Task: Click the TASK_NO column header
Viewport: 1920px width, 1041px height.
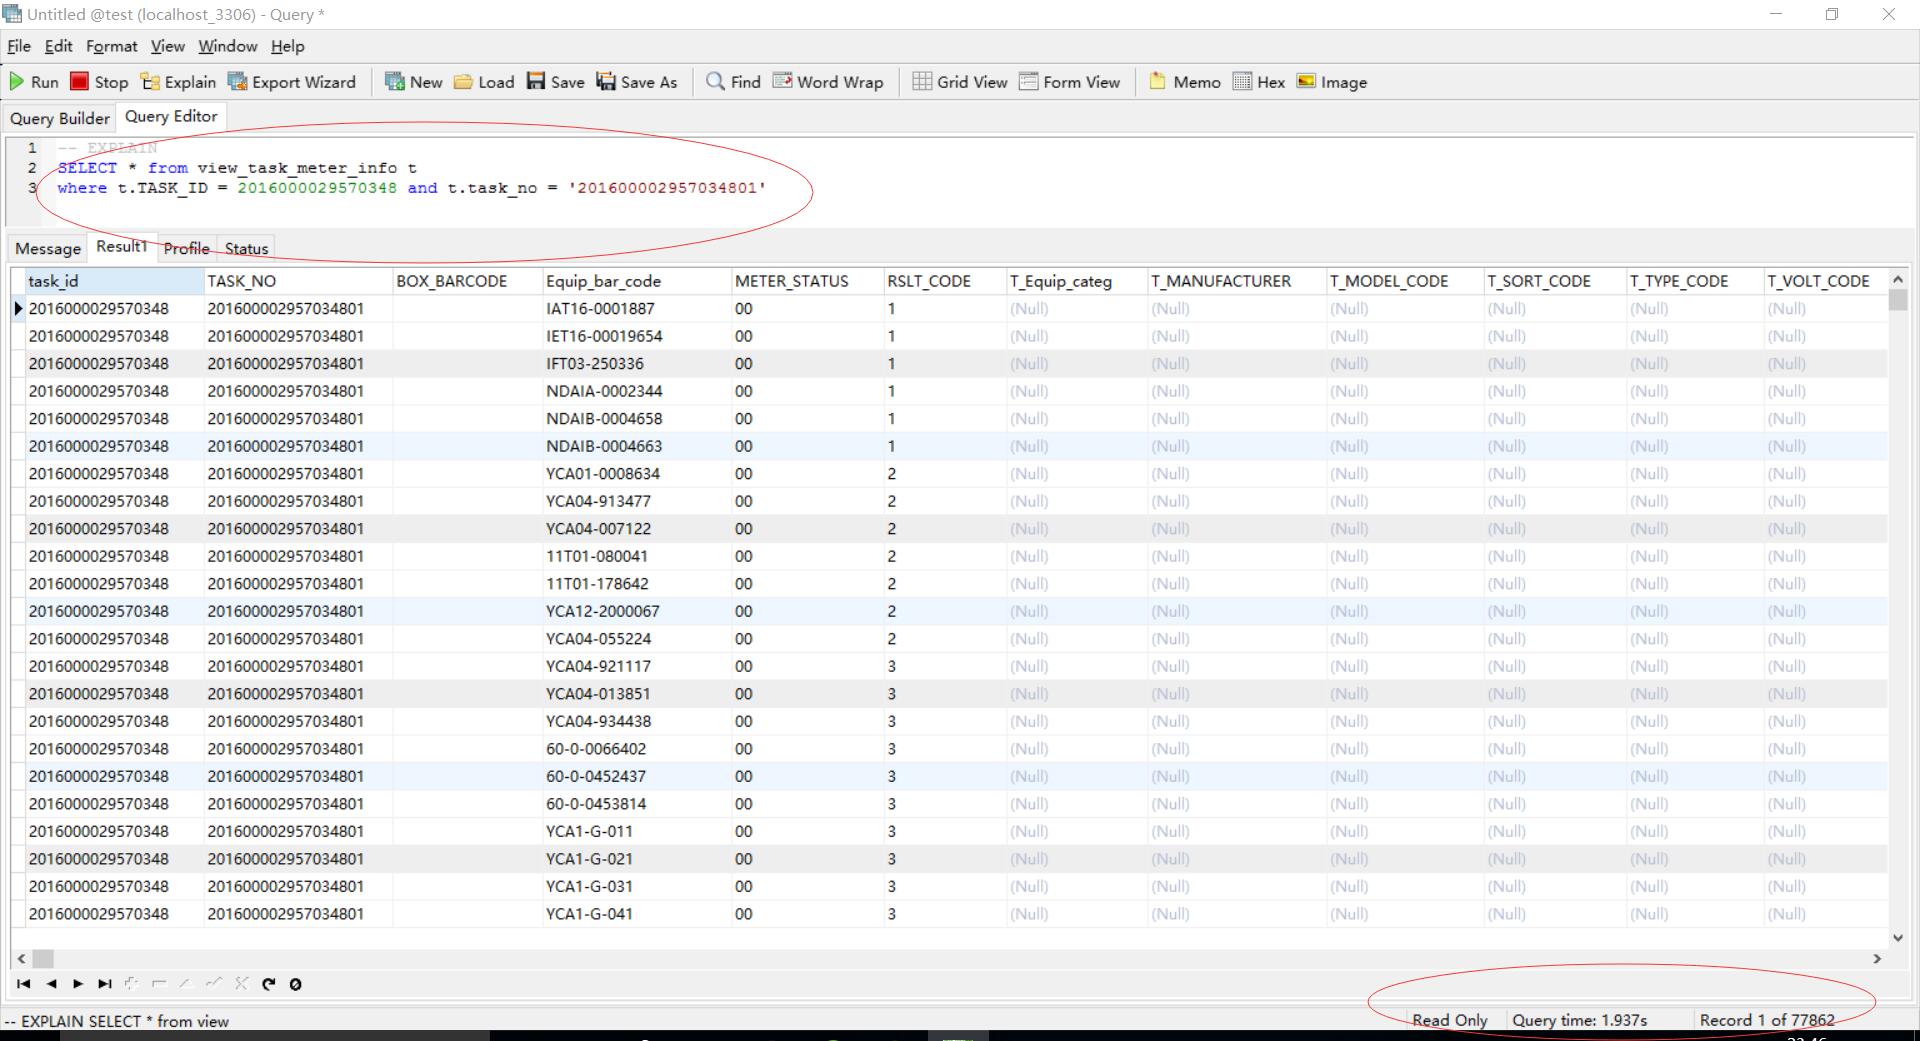Action: [298, 281]
